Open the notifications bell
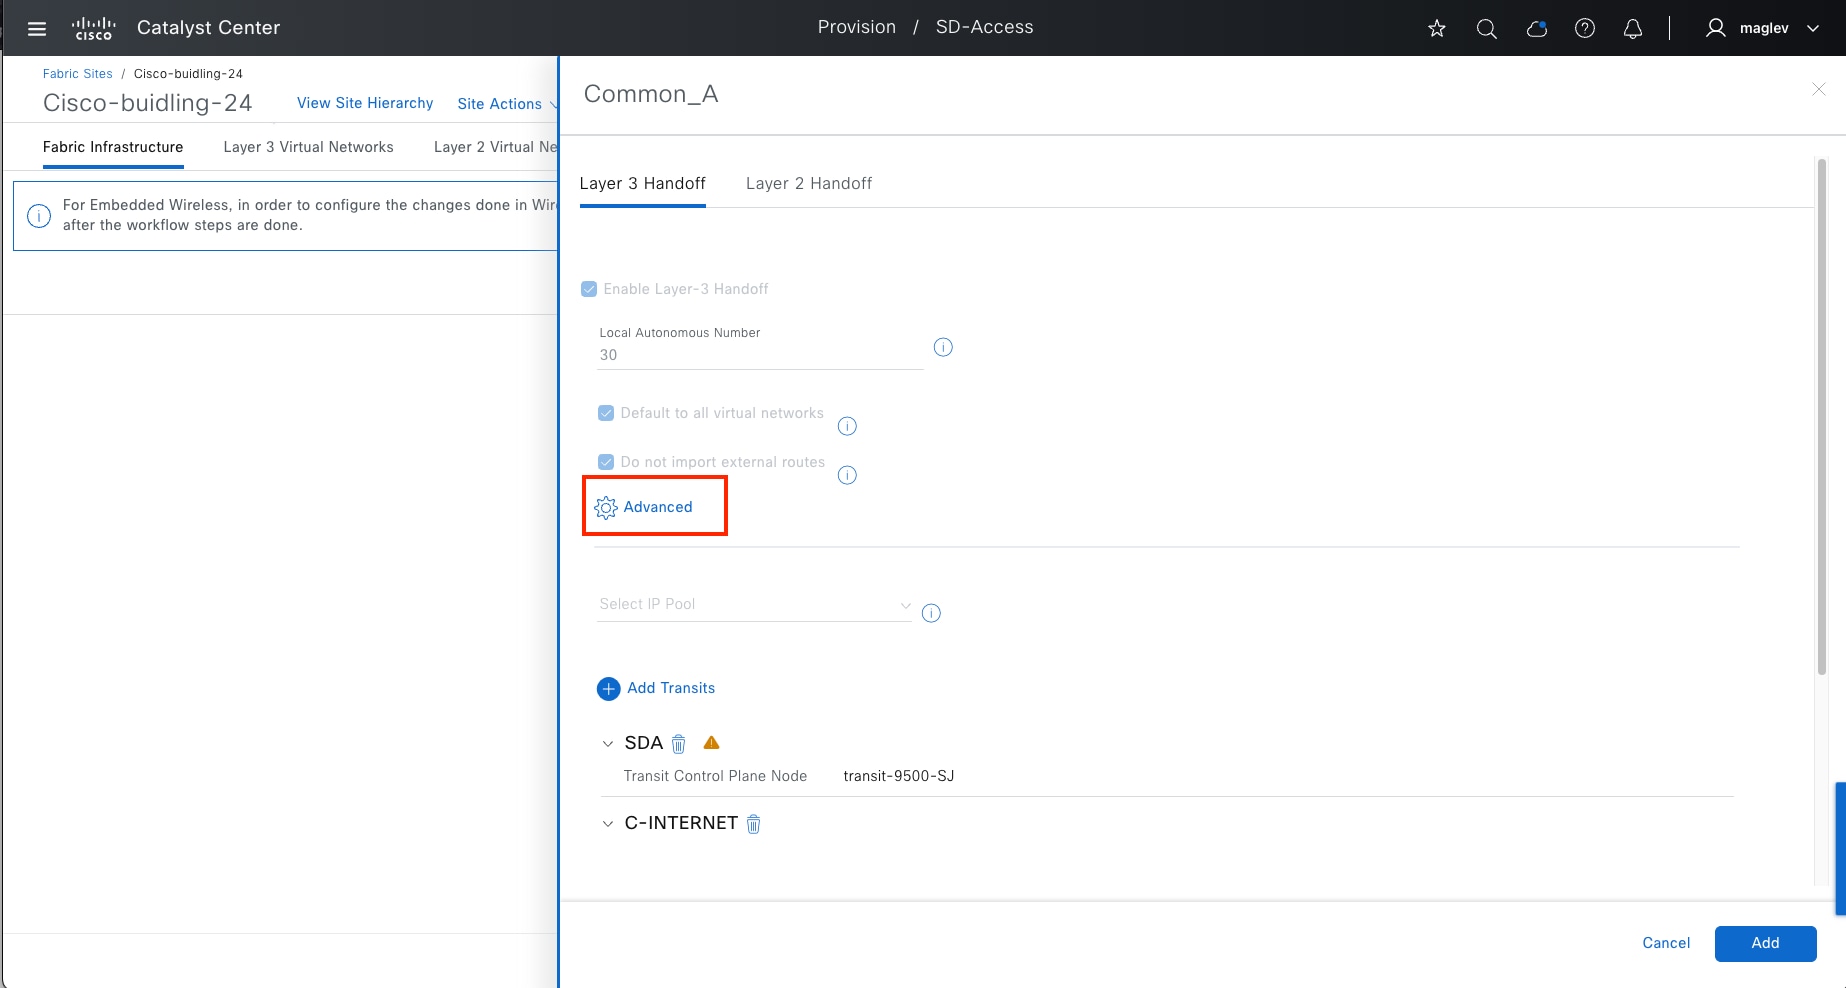This screenshot has height=988, width=1846. pyautogui.click(x=1633, y=28)
